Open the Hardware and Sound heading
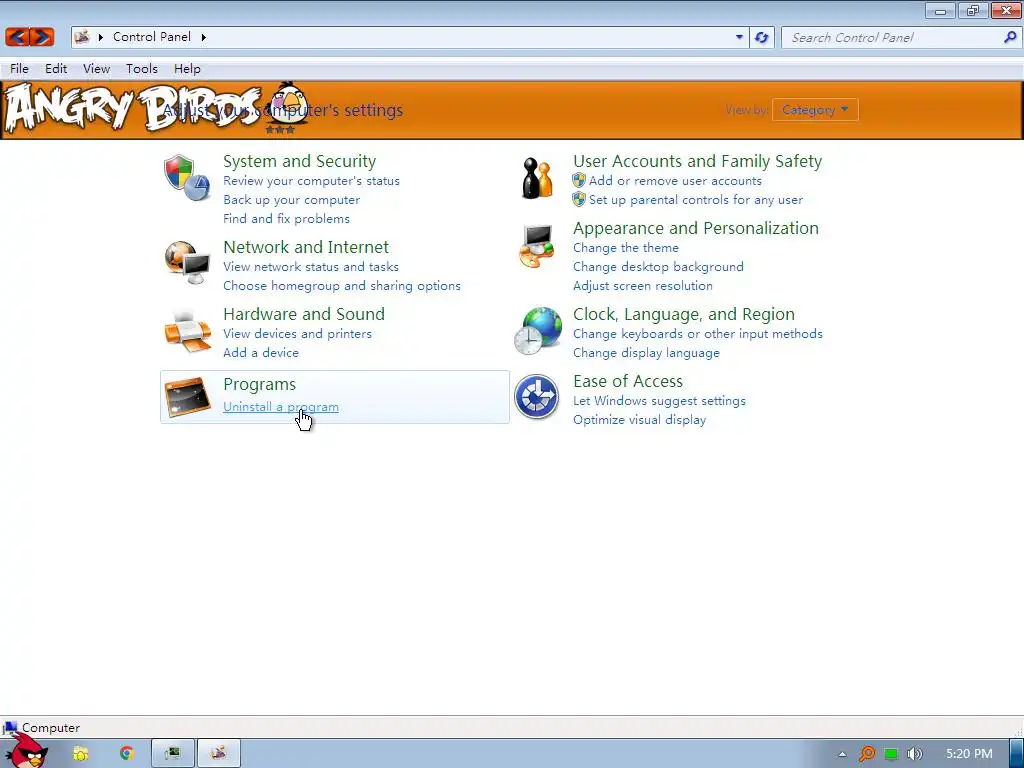The height and width of the screenshot is (768, 1024). (x=304, y=314)
